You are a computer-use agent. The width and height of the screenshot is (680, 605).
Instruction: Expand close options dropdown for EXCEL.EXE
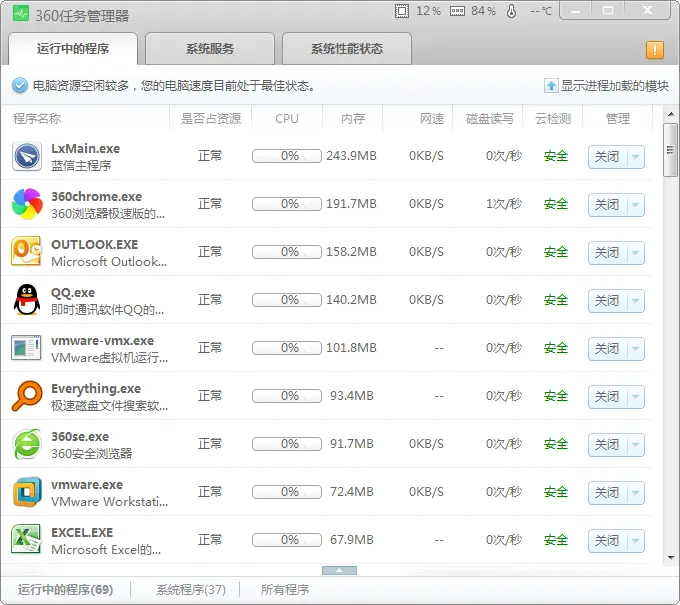(636, 541)
